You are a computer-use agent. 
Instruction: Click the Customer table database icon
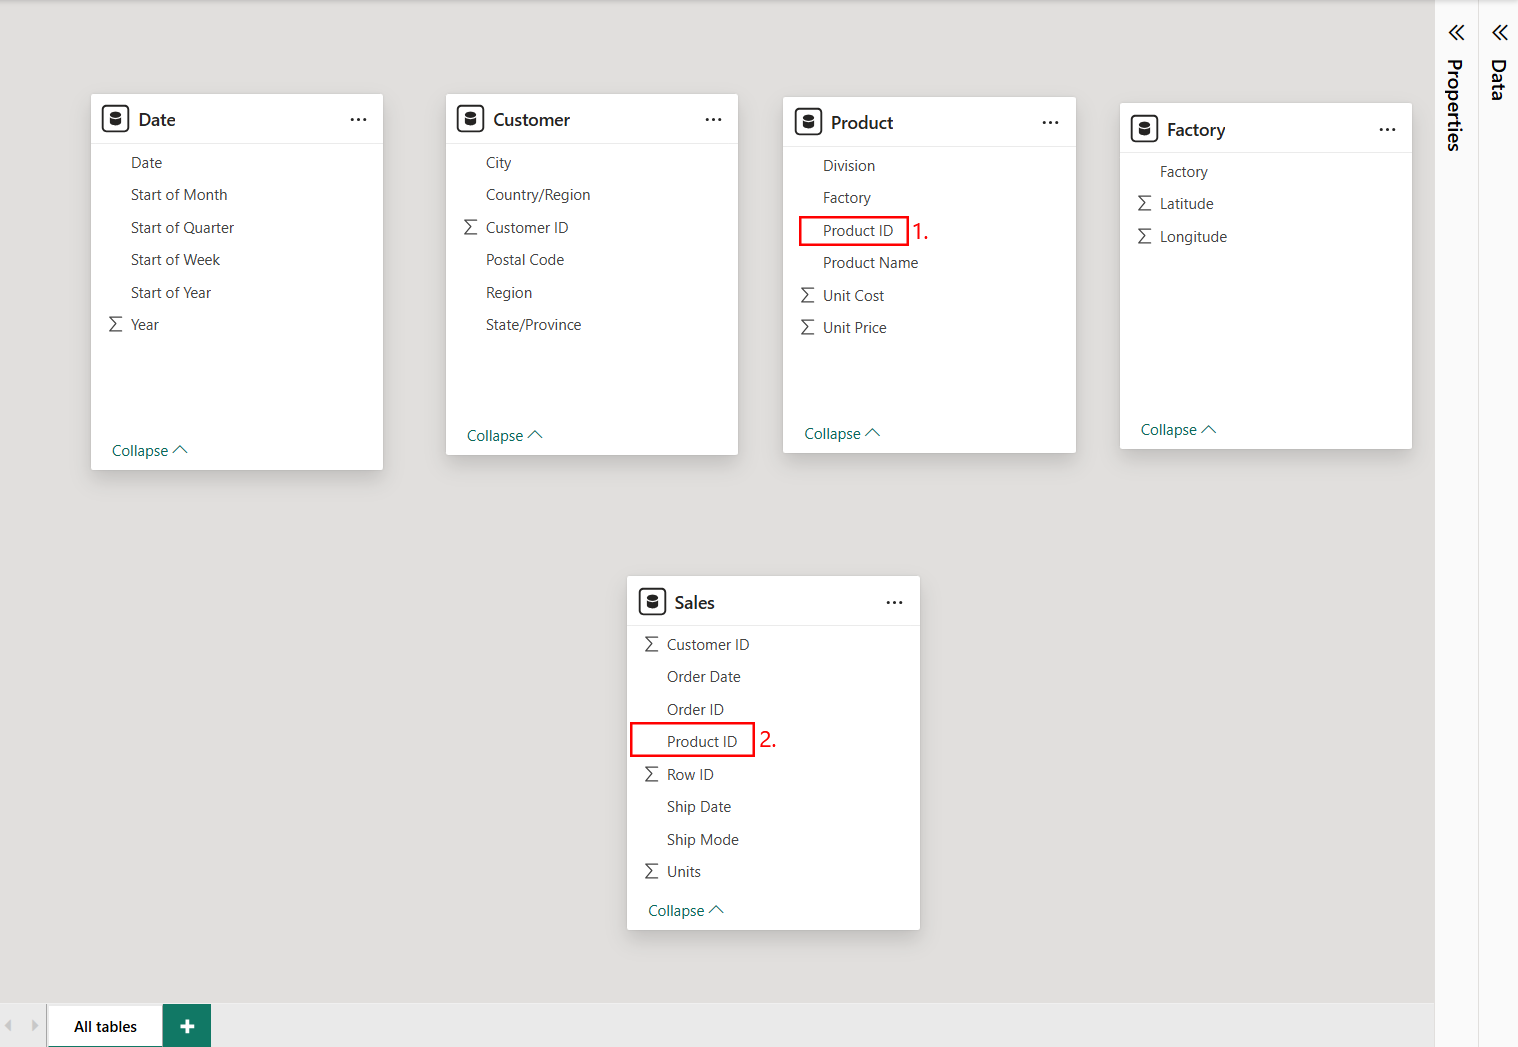pos(471,119)
